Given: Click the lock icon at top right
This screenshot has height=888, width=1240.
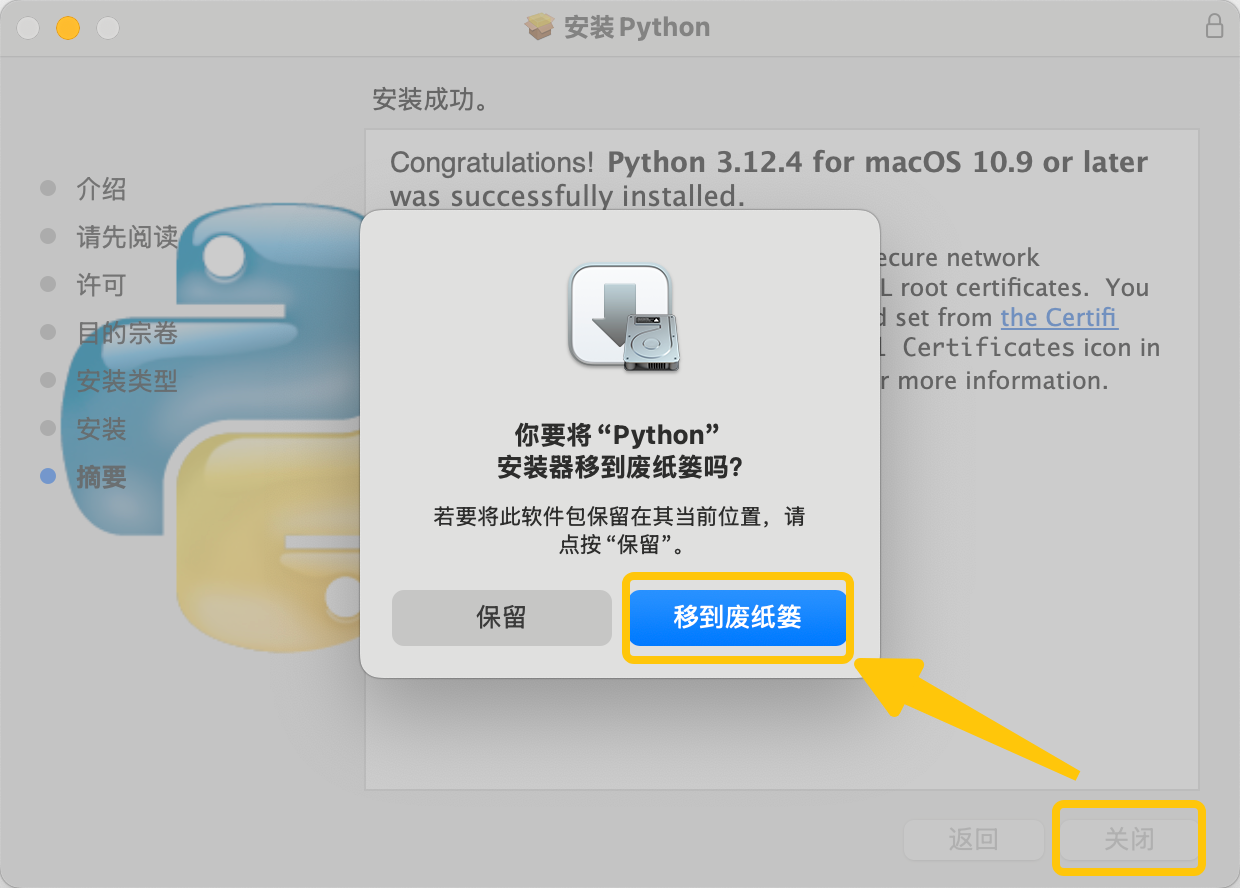Looking at the screenshot, I should 1215,27.
